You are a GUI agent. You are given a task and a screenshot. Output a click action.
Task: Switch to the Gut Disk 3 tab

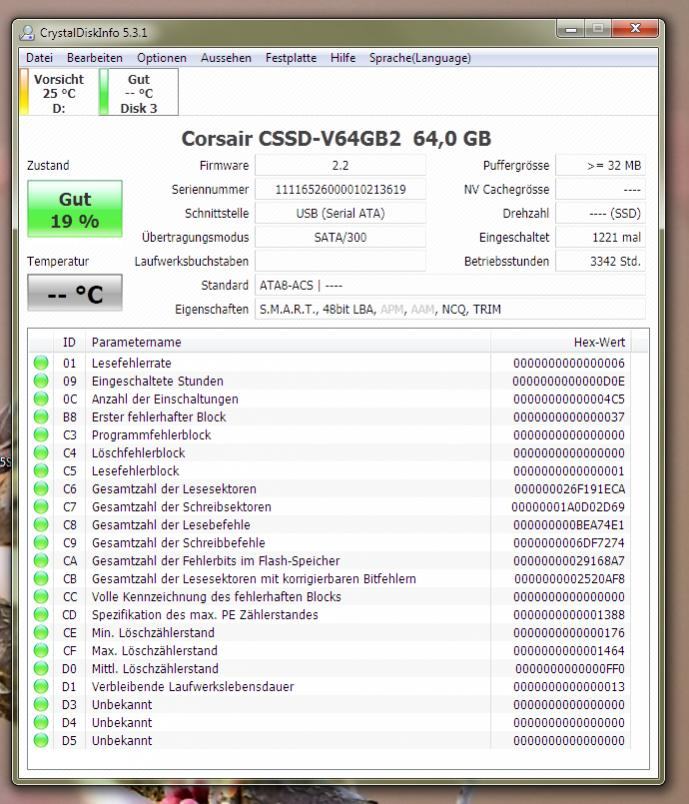[x=139, y=93]
